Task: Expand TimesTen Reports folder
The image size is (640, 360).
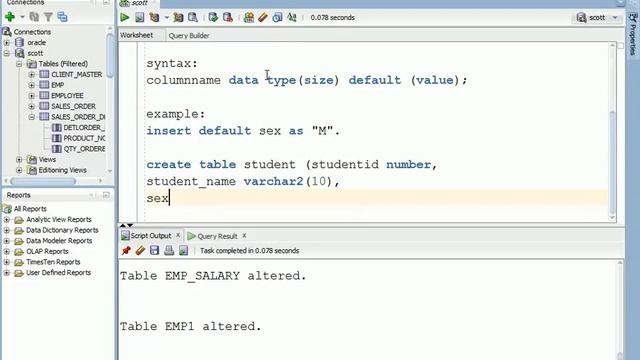Action: 7,262
